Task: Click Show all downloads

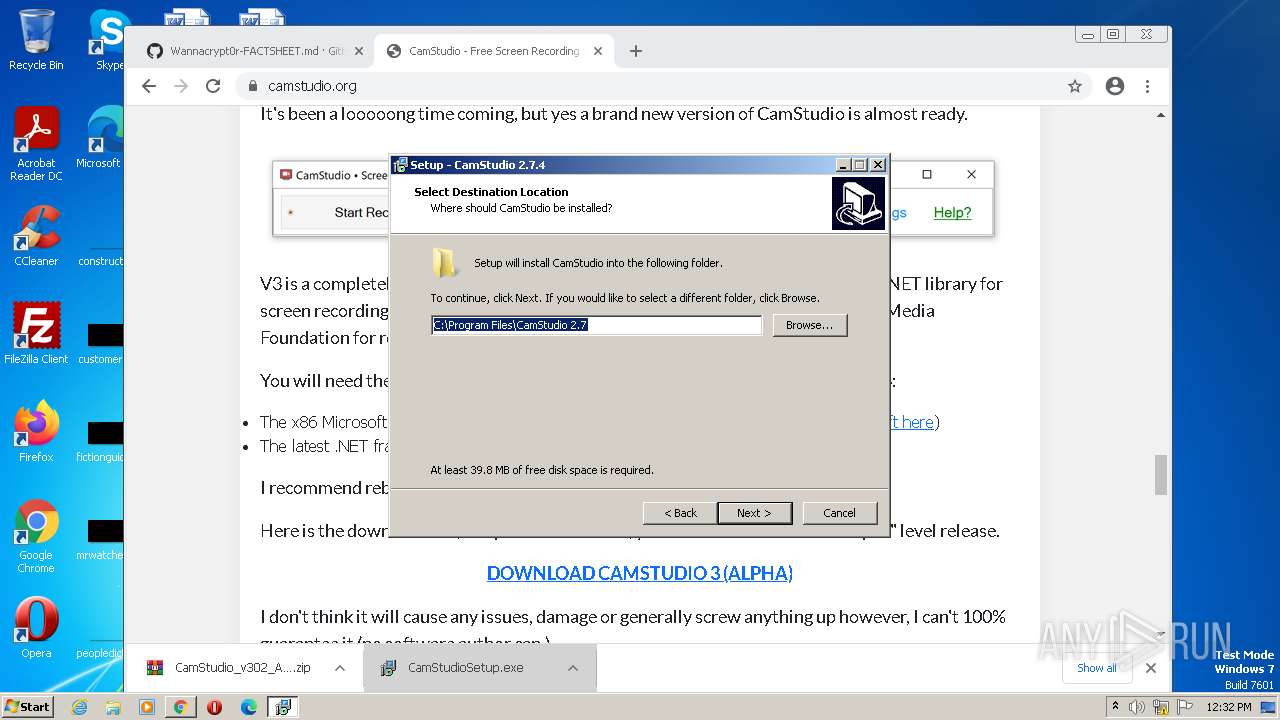Action: pyautogui.click(x=1096, y=668)
